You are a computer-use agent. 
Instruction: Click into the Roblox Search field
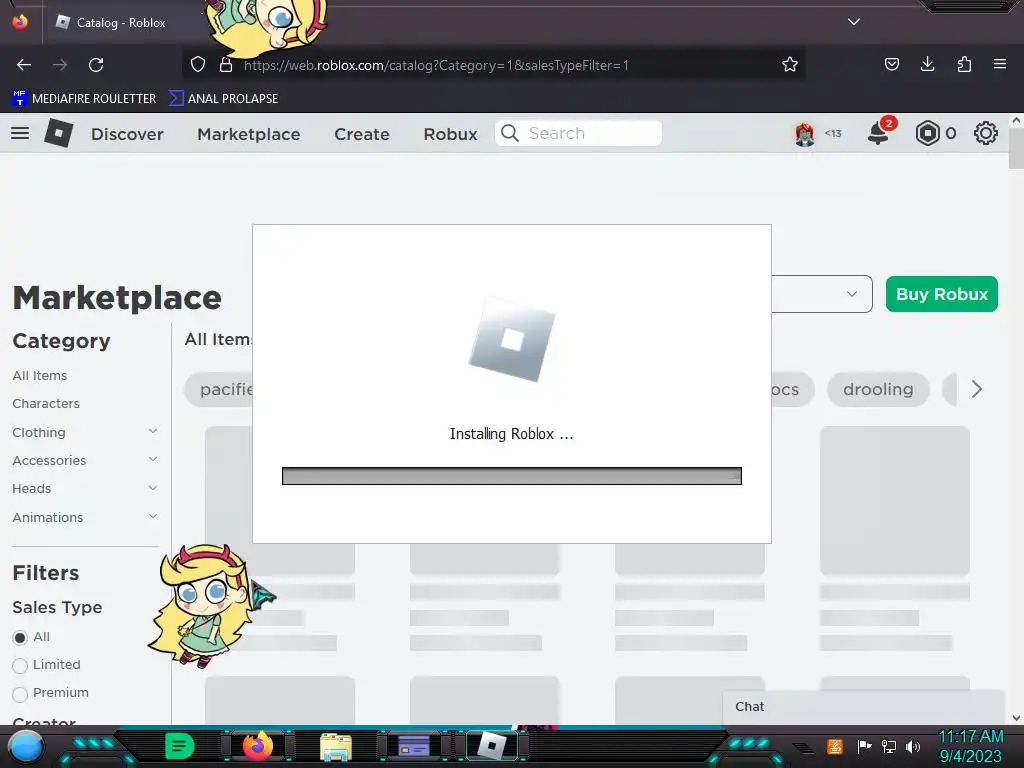tap(578, 133)
